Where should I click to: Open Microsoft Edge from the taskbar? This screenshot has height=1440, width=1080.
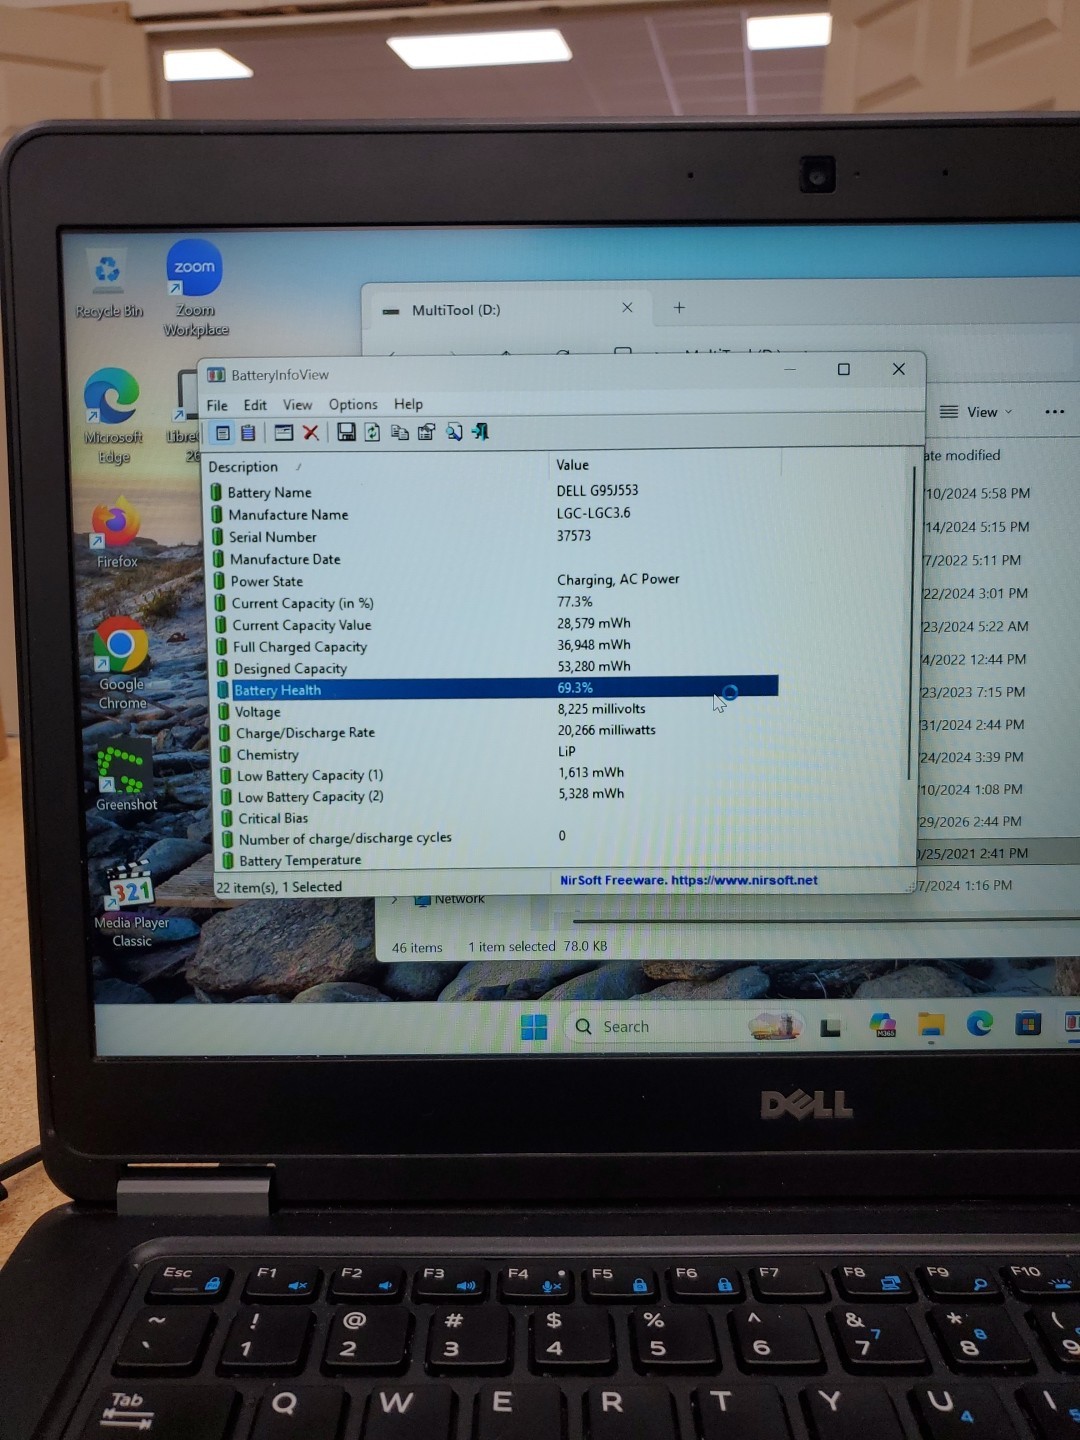979,1023
